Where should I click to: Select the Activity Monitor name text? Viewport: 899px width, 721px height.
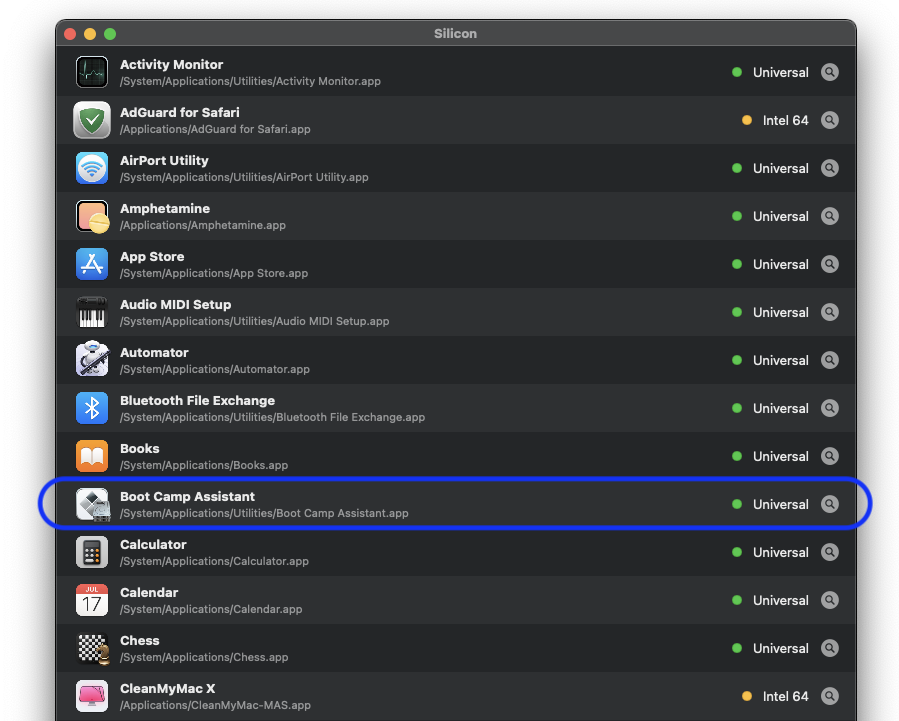point(171,65)
